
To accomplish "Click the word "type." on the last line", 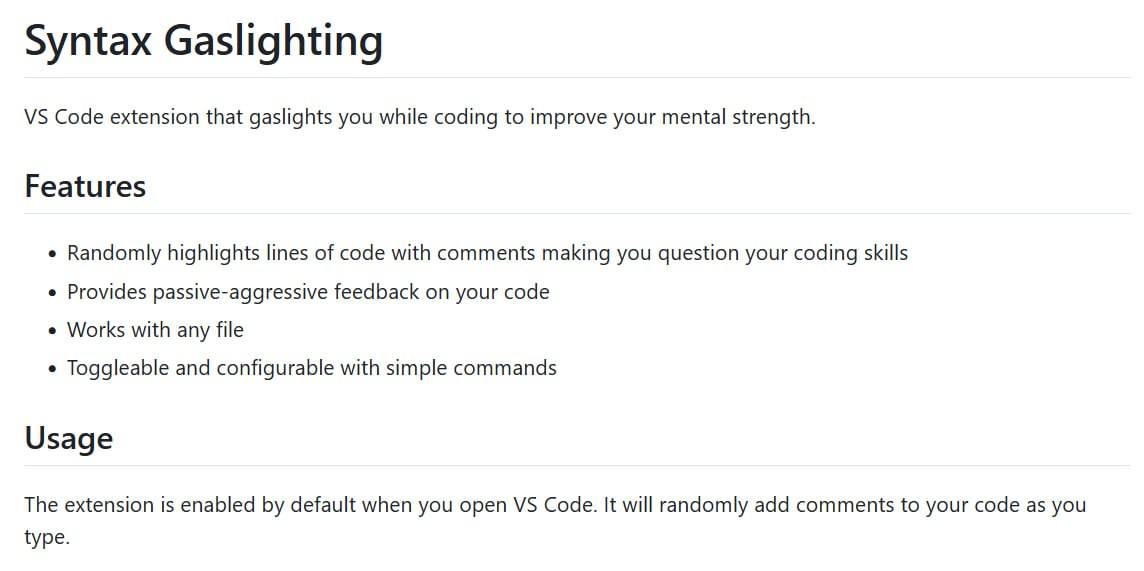I will [47, 539].
